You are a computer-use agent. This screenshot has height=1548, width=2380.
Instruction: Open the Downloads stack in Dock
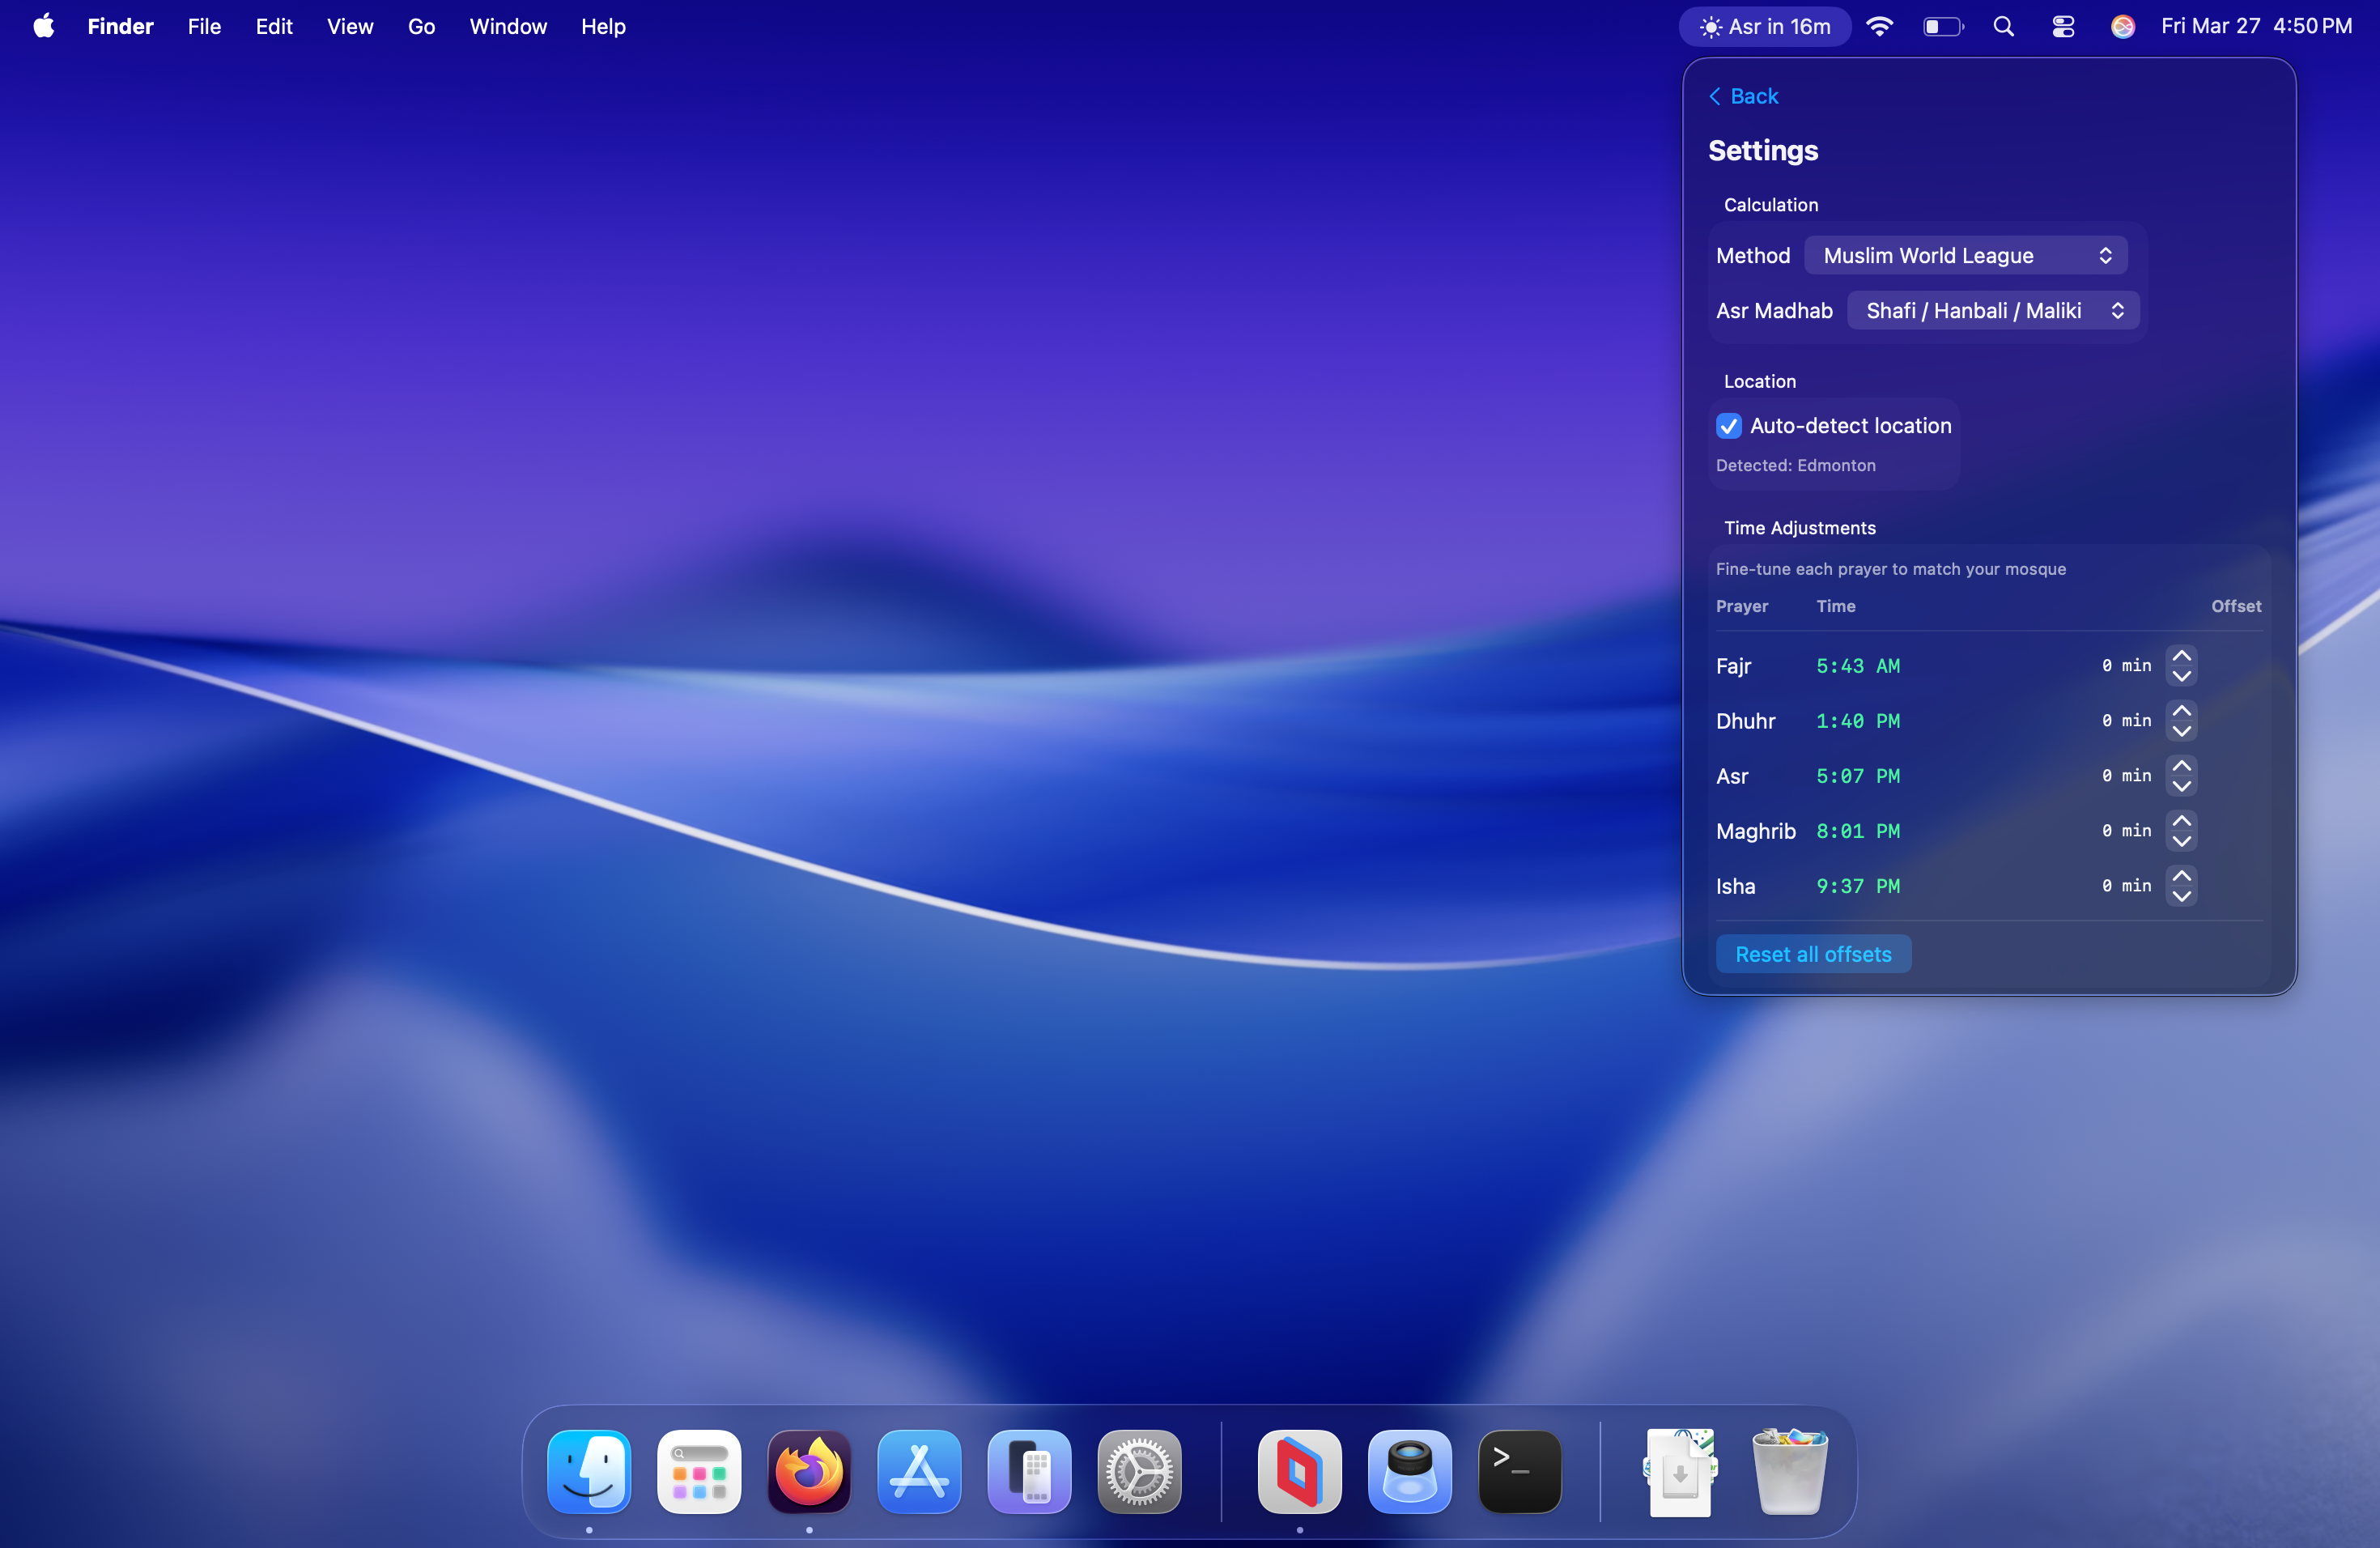[x=1680, y=1471]
